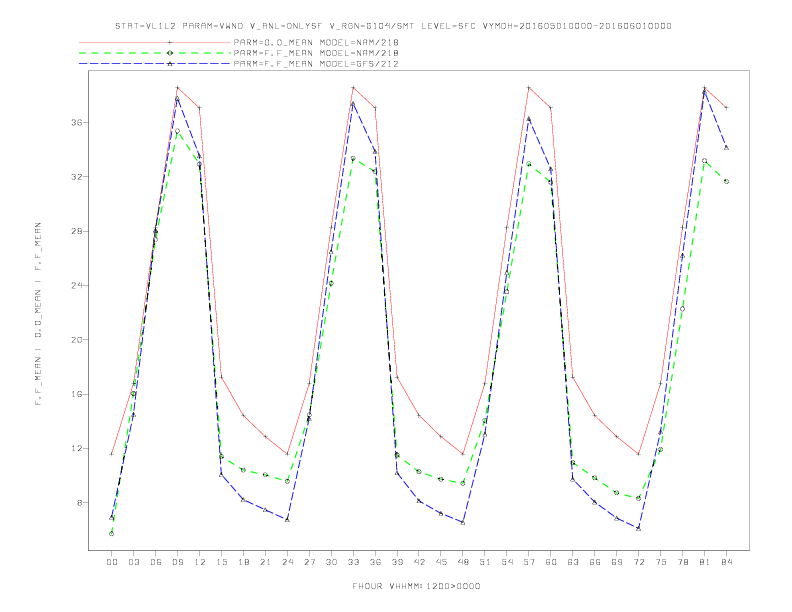Click X-axis forecast hour label 45

point(441,562)
